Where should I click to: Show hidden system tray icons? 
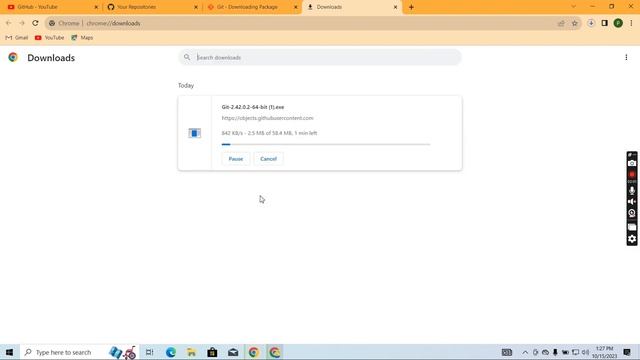pos(525,352)
